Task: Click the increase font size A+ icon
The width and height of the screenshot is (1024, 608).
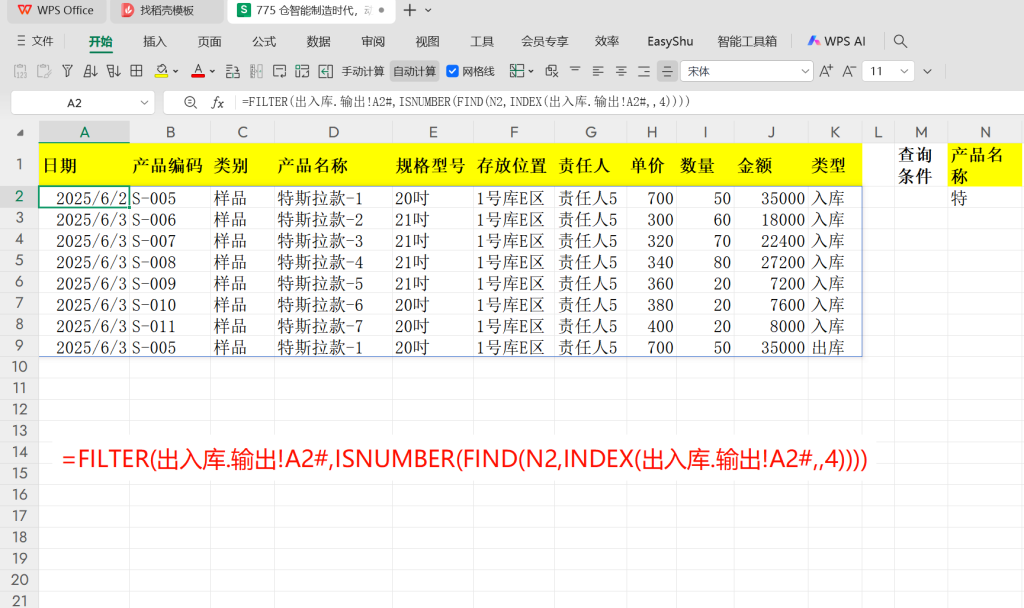Action: [x=826, y=71]
